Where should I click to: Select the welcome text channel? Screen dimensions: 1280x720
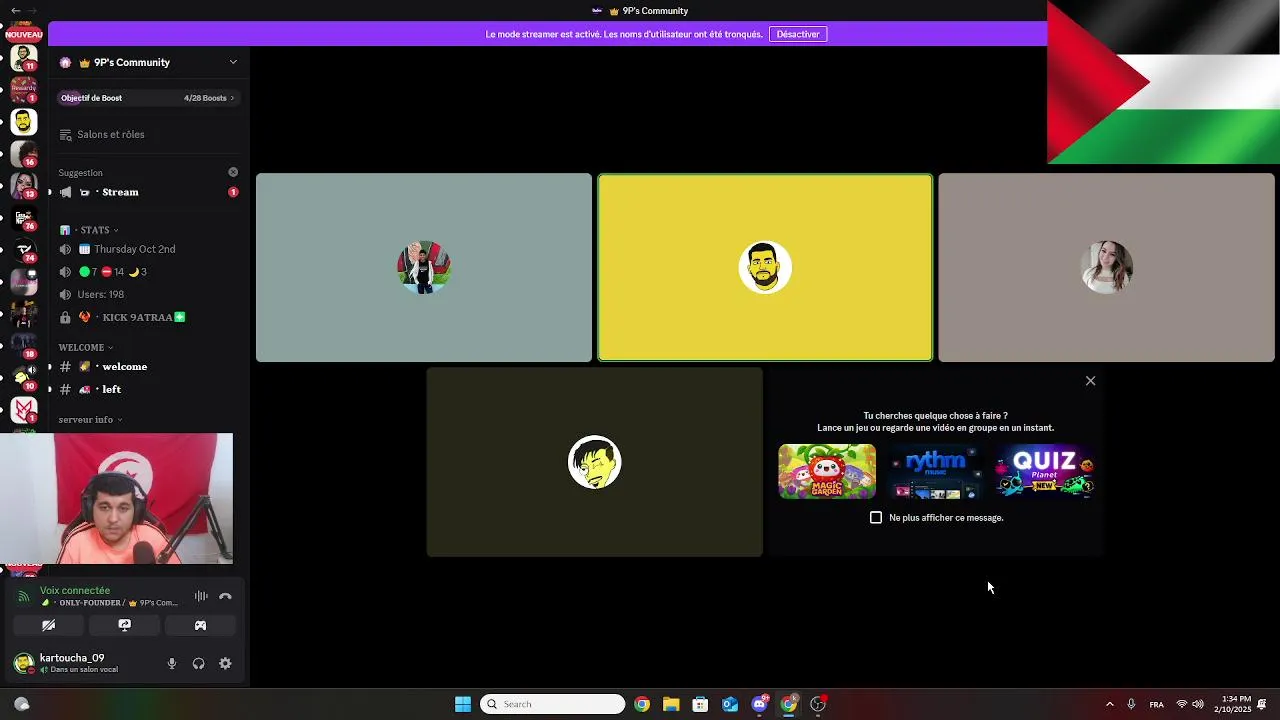(148, 366)
